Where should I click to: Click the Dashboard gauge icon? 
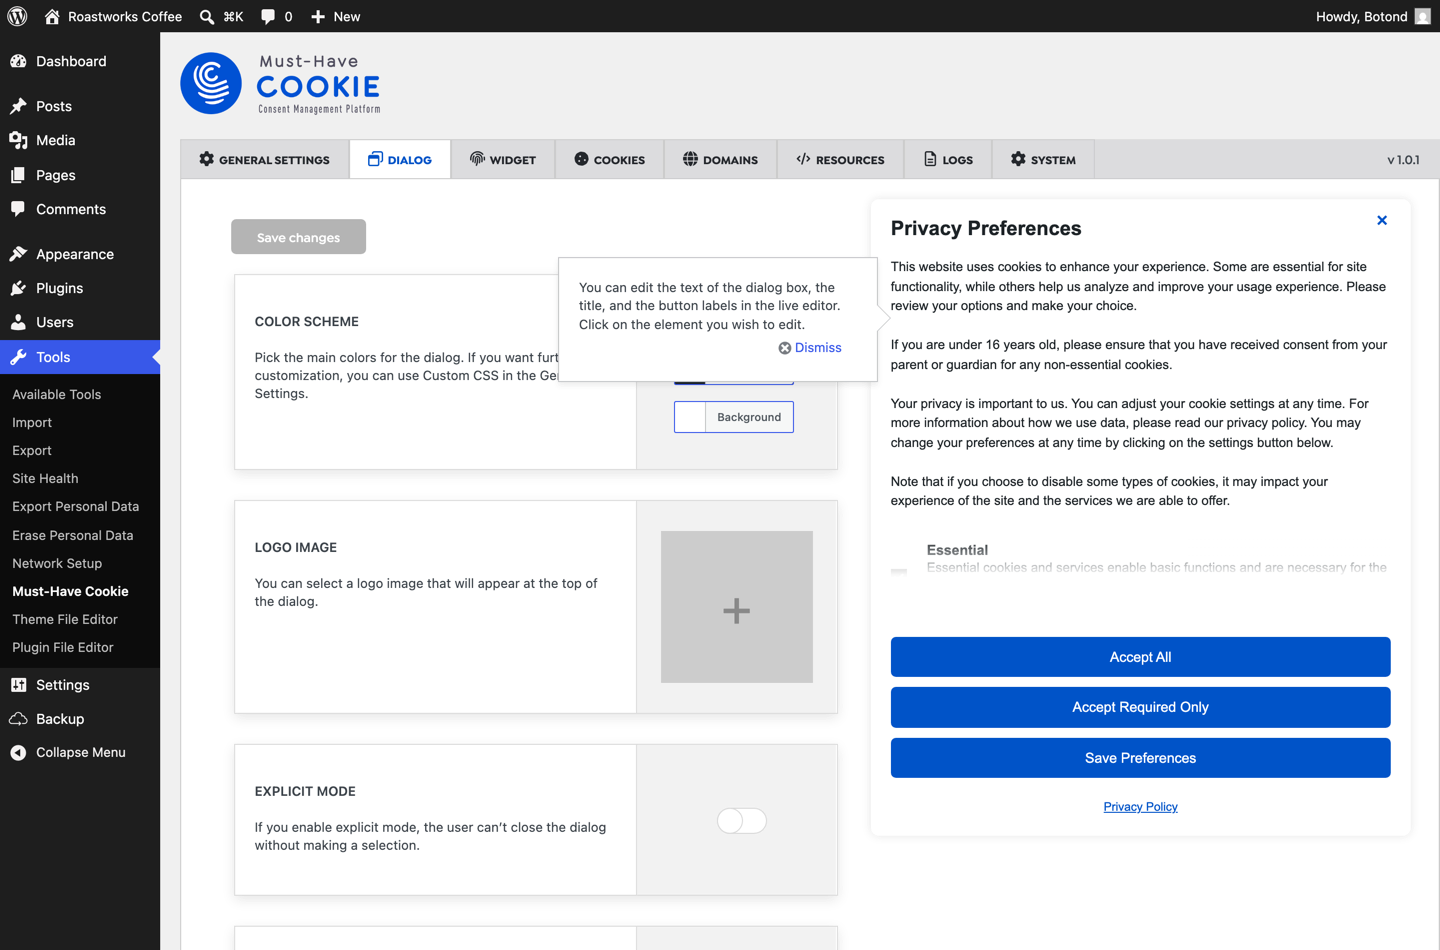18,61
